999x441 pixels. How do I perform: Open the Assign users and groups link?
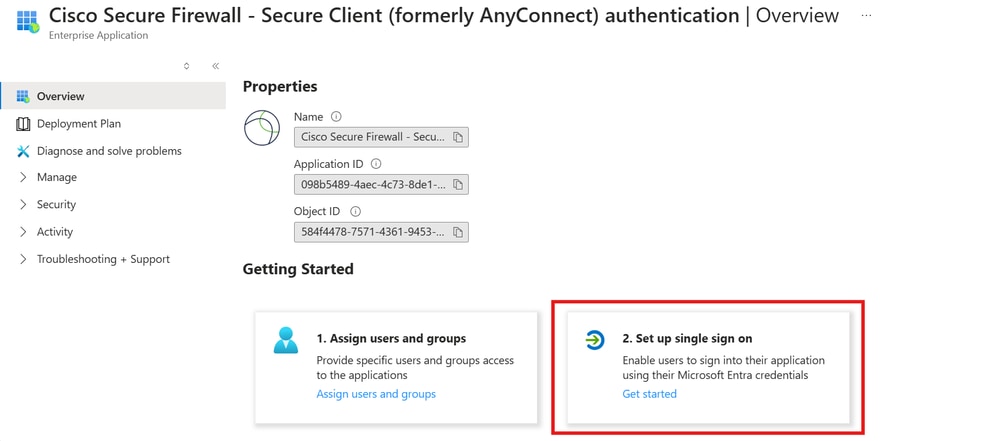pos(376,394)
